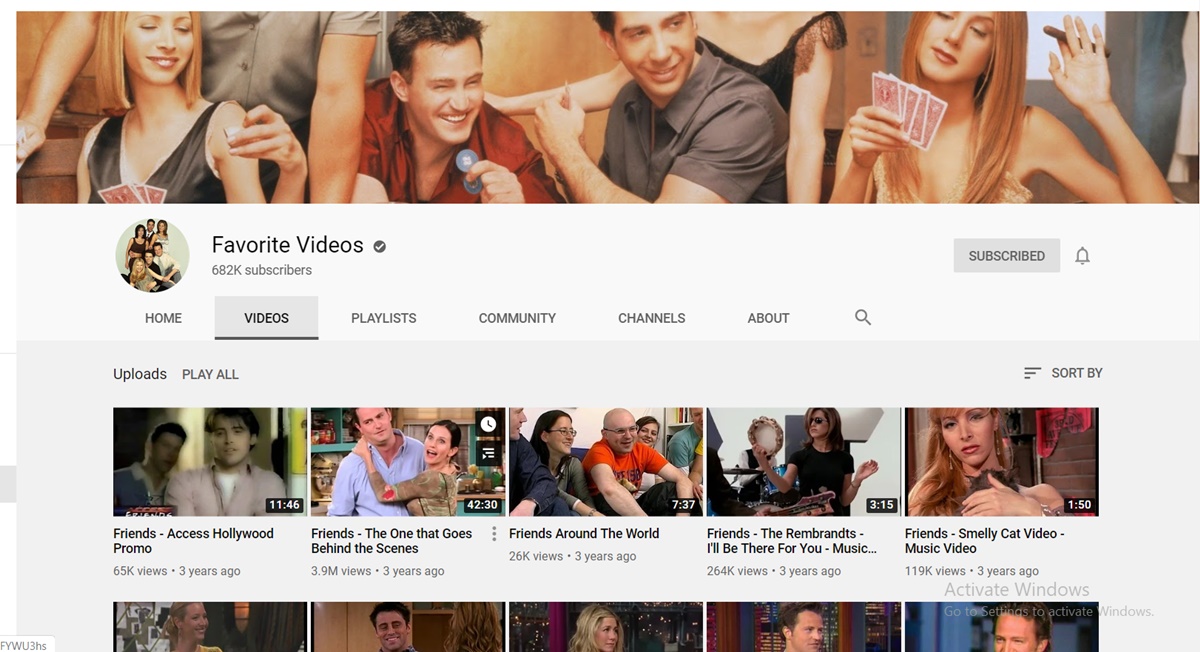Switch to the PLAYLISTS tab

(383, 318)
